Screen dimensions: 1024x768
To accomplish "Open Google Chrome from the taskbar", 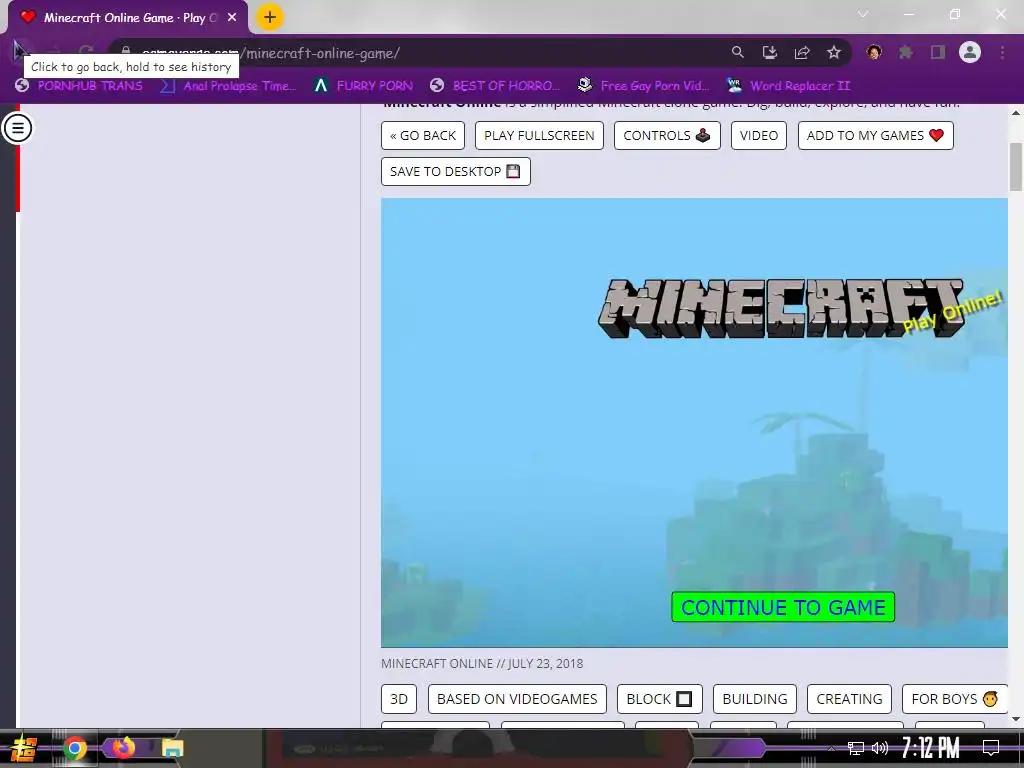I will (74, 748).
